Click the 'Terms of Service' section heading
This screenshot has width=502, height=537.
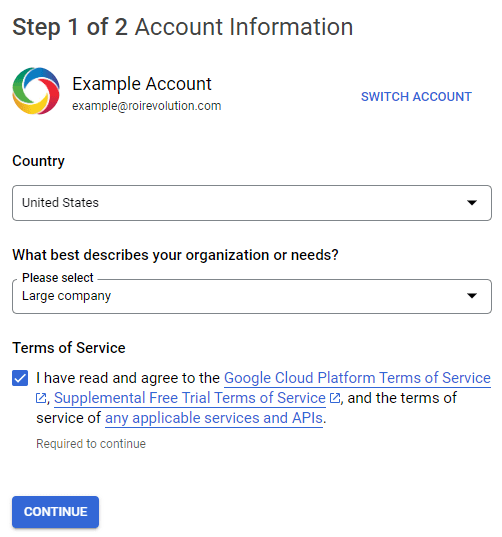(69, 348)
